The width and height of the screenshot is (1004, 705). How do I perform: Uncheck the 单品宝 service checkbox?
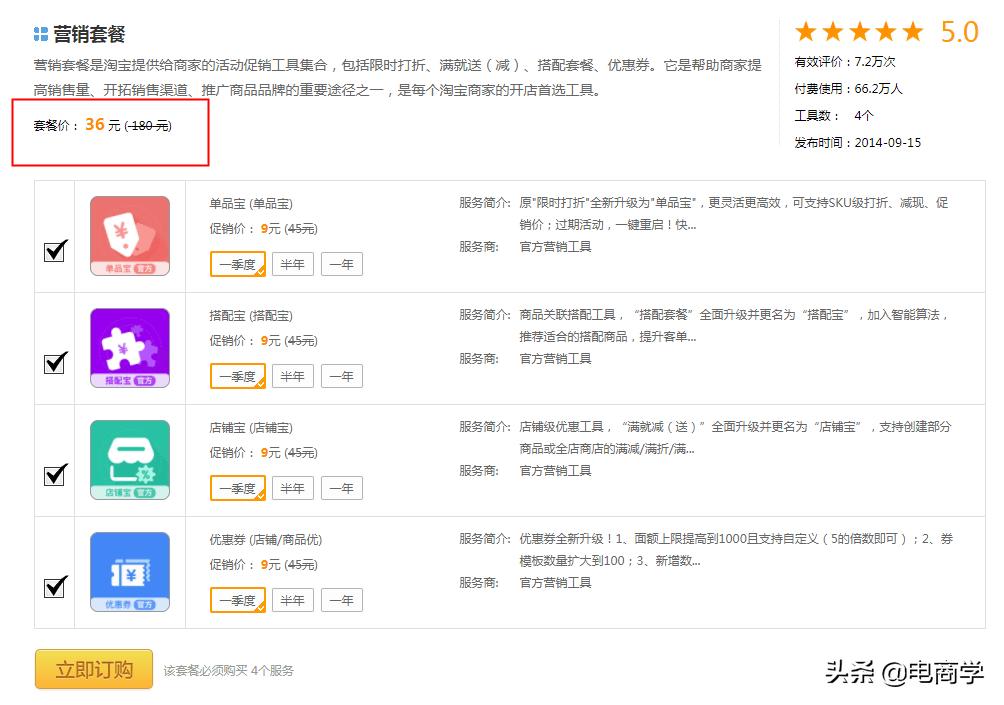point(55,250)
